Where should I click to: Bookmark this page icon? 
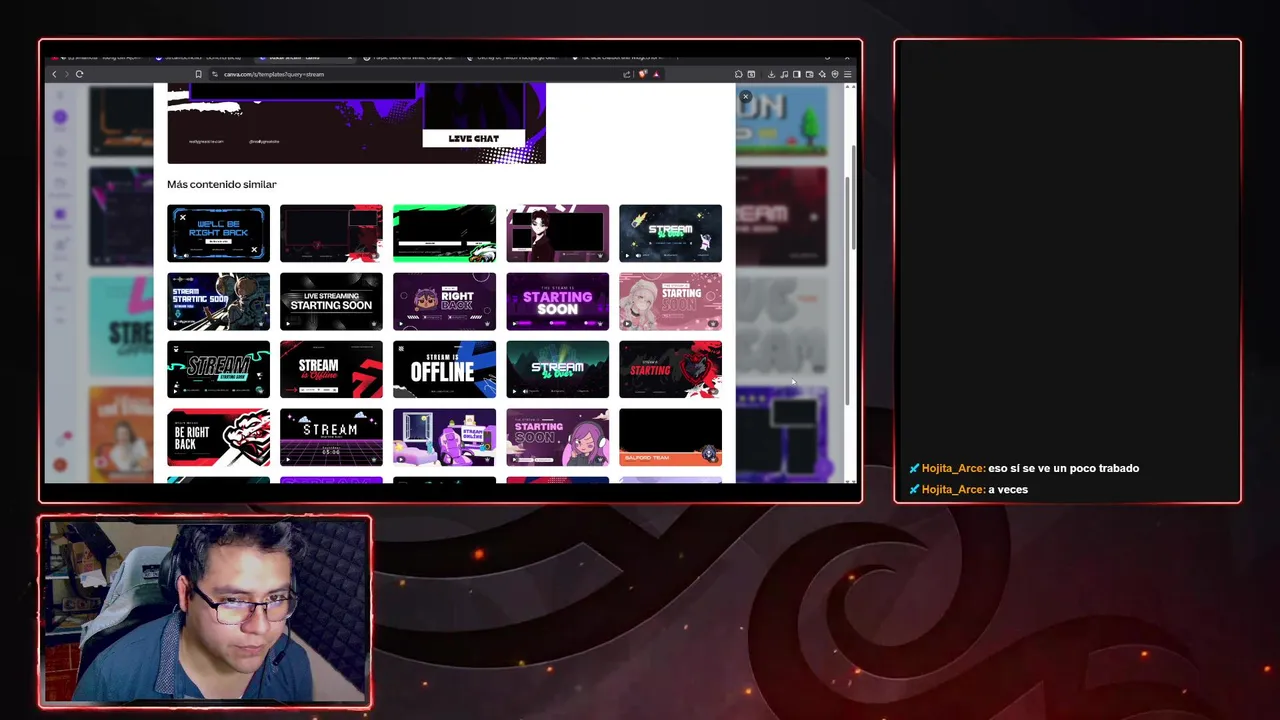point(198,74)
